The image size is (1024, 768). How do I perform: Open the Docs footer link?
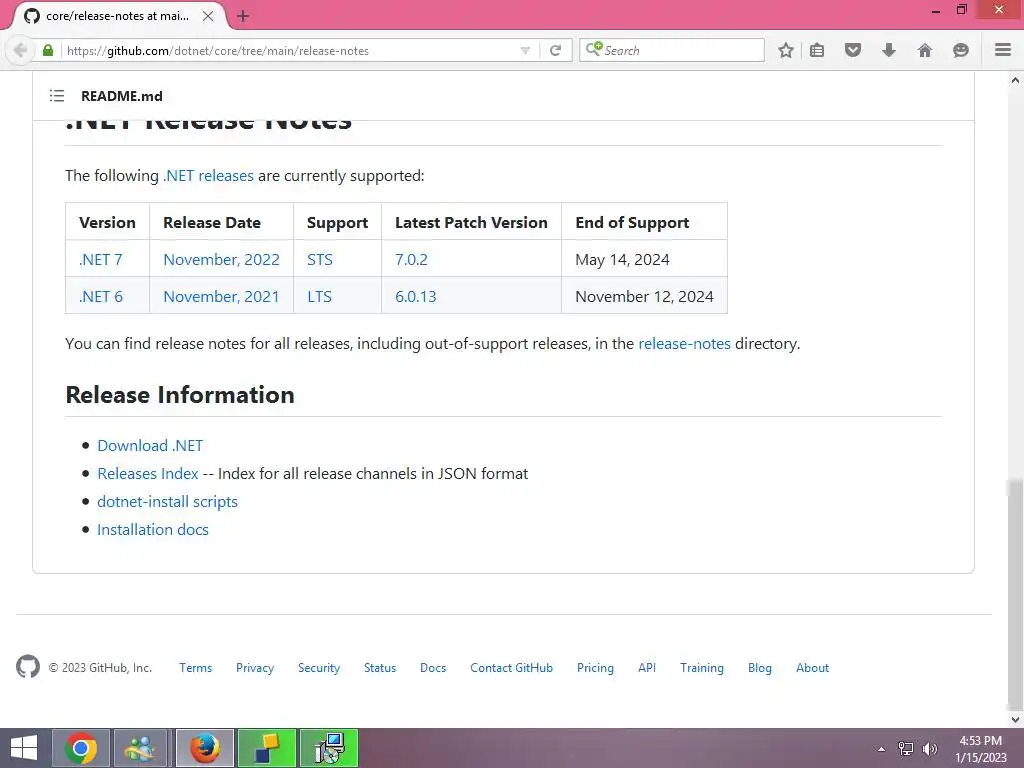(x=433, y=667)
